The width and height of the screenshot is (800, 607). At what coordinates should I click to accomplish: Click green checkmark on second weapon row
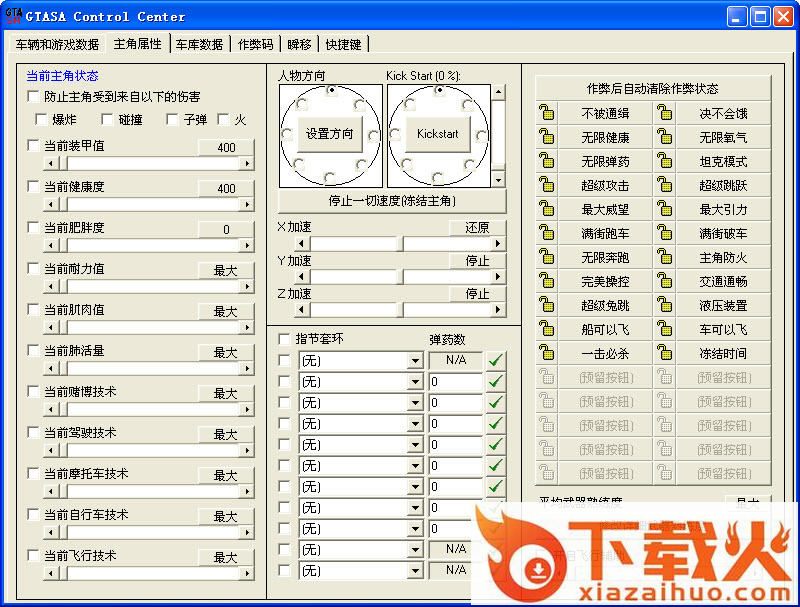(495, 382)
